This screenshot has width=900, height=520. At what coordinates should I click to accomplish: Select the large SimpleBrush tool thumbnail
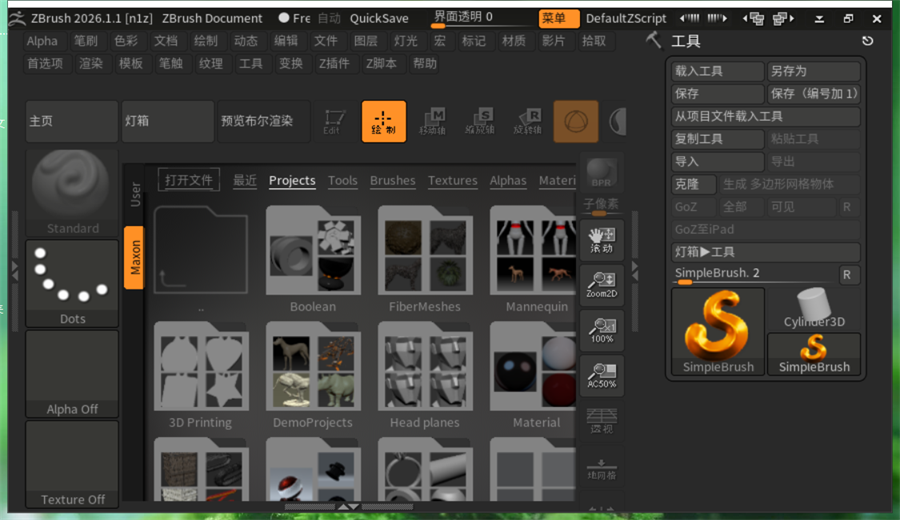tap(717, 332)
